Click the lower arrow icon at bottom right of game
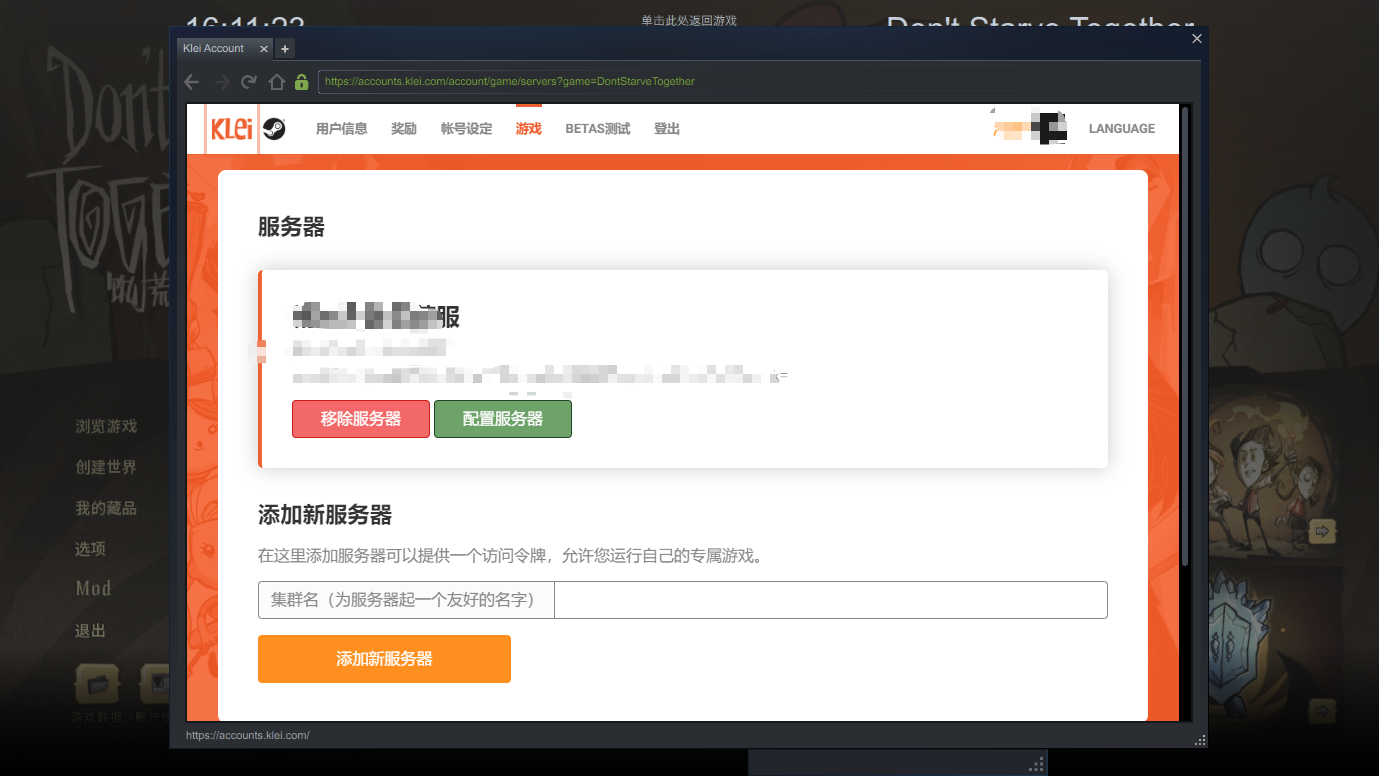 [x=1323, y=711]
